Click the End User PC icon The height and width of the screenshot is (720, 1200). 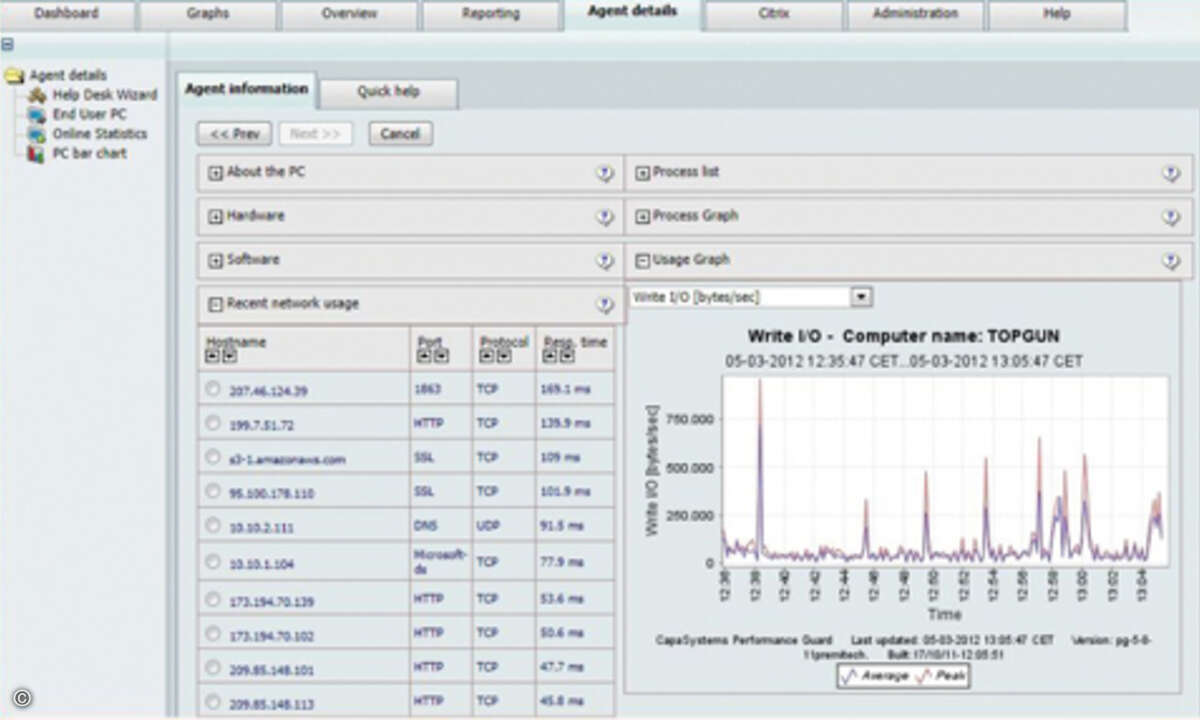tap(37, 115)
